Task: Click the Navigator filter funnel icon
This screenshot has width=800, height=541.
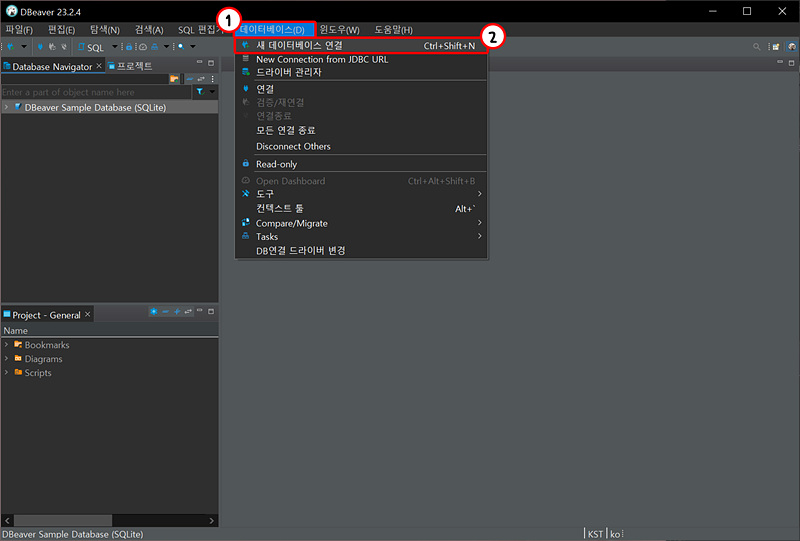Action: (x=200, y=92)
